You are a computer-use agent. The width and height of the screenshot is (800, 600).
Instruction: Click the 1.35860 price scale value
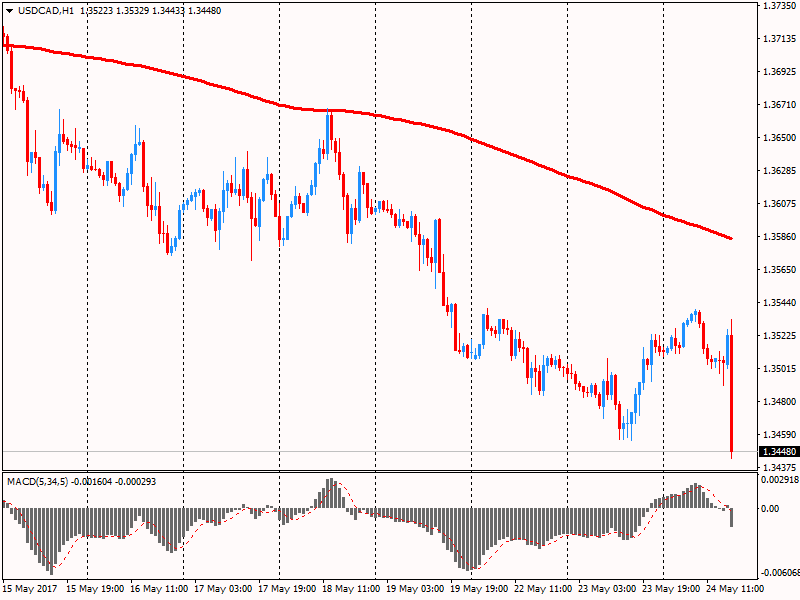(x=779, y=237)
